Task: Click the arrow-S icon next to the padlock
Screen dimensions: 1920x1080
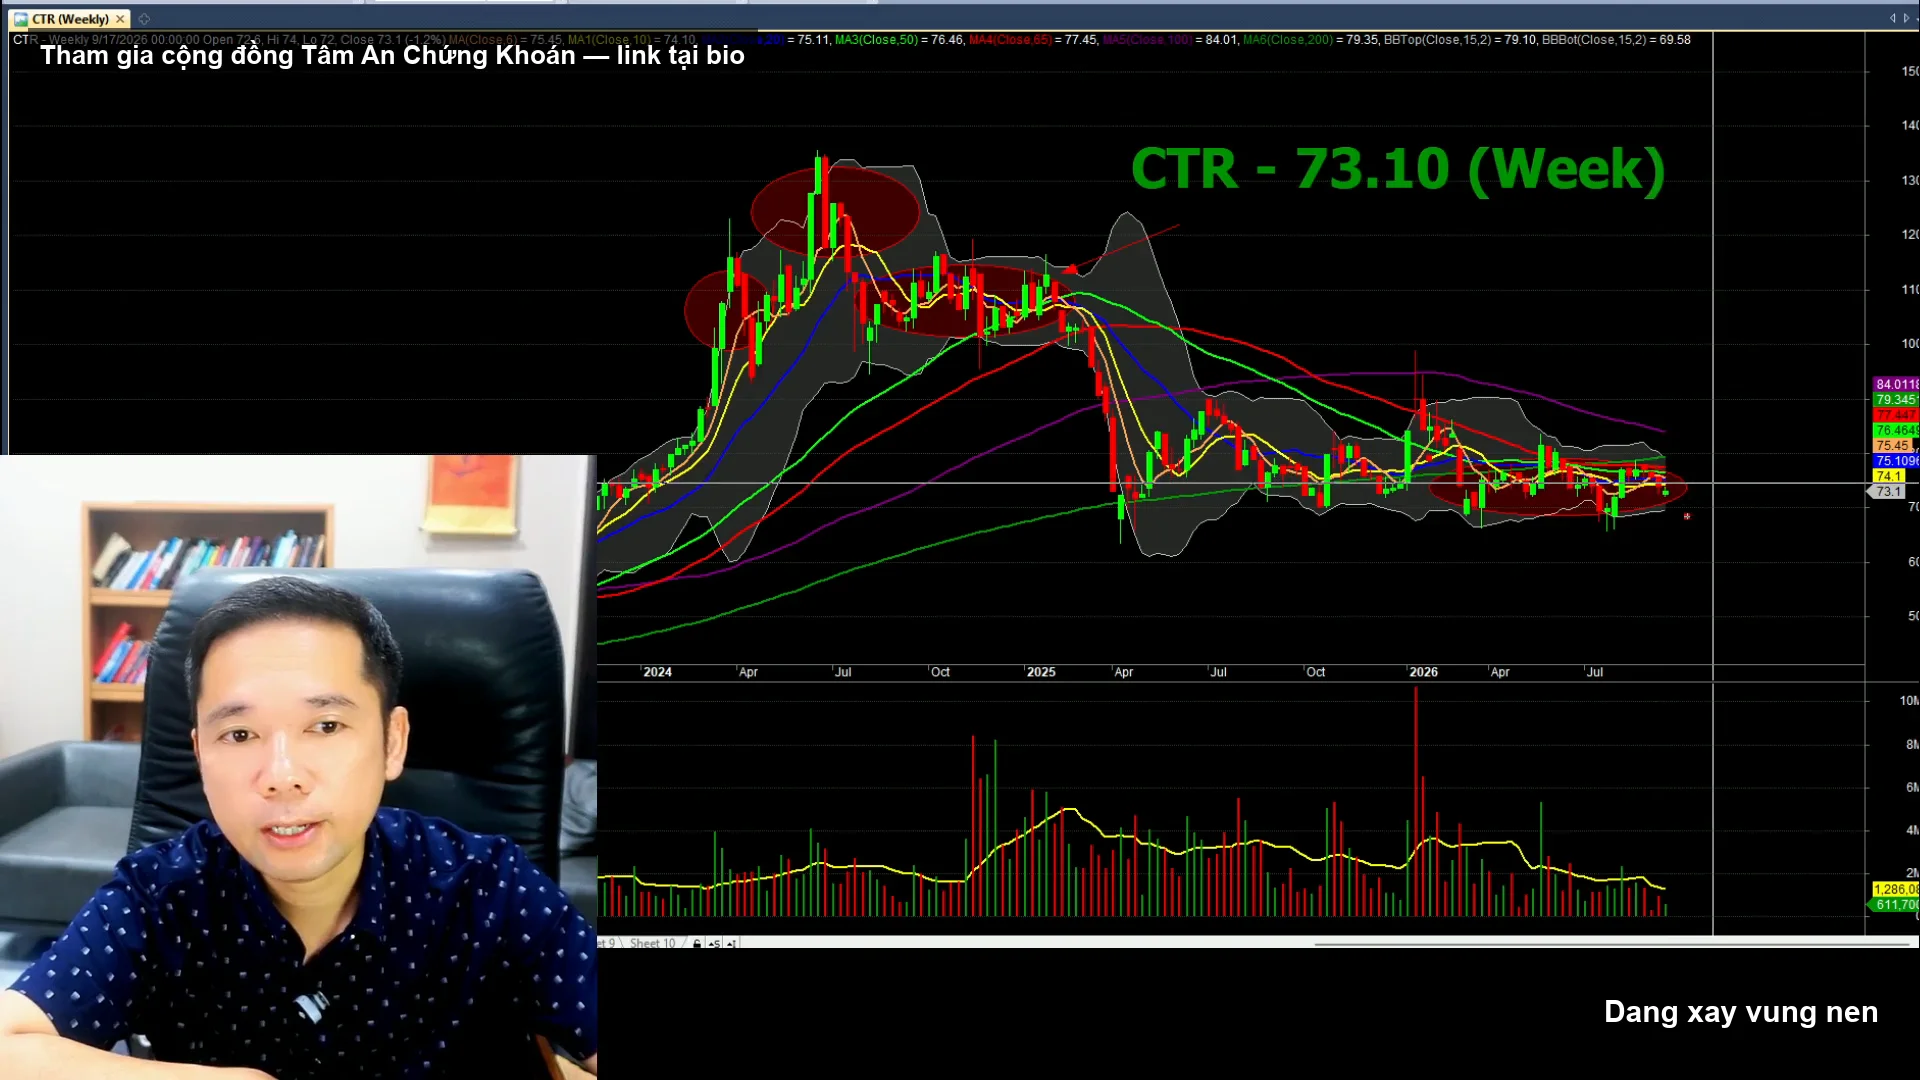Action: tap(714, 943)
